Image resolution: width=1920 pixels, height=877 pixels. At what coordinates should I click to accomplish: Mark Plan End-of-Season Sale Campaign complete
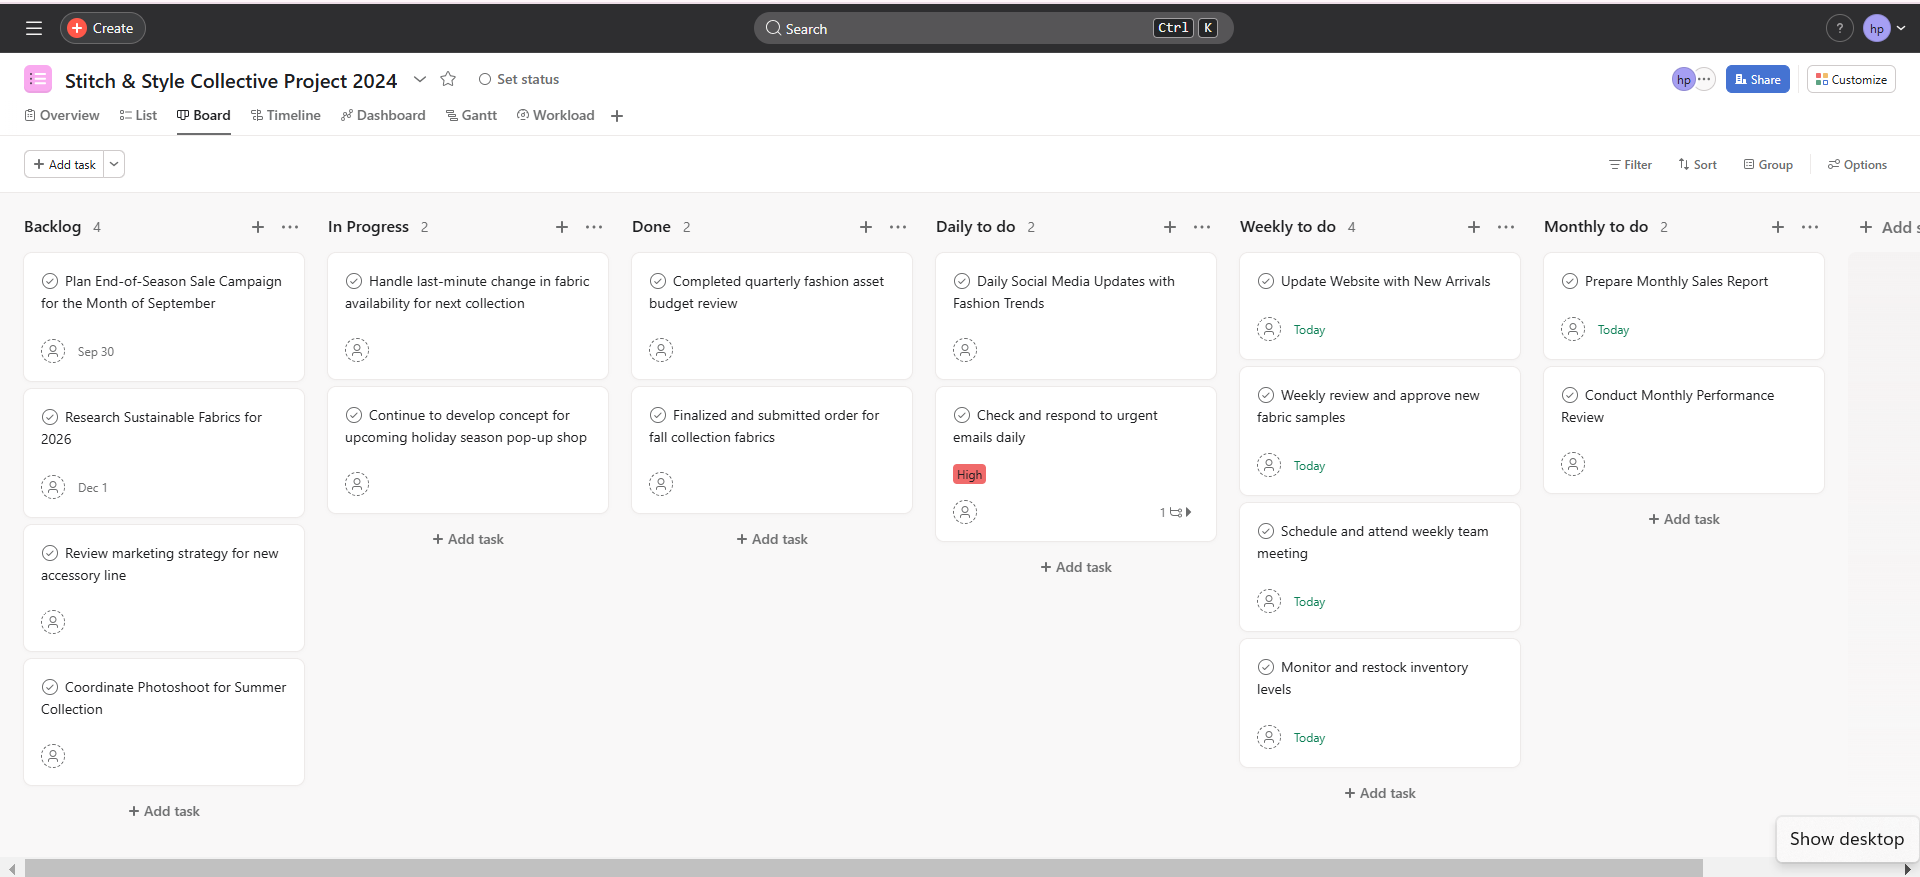[x=50, y=281]
